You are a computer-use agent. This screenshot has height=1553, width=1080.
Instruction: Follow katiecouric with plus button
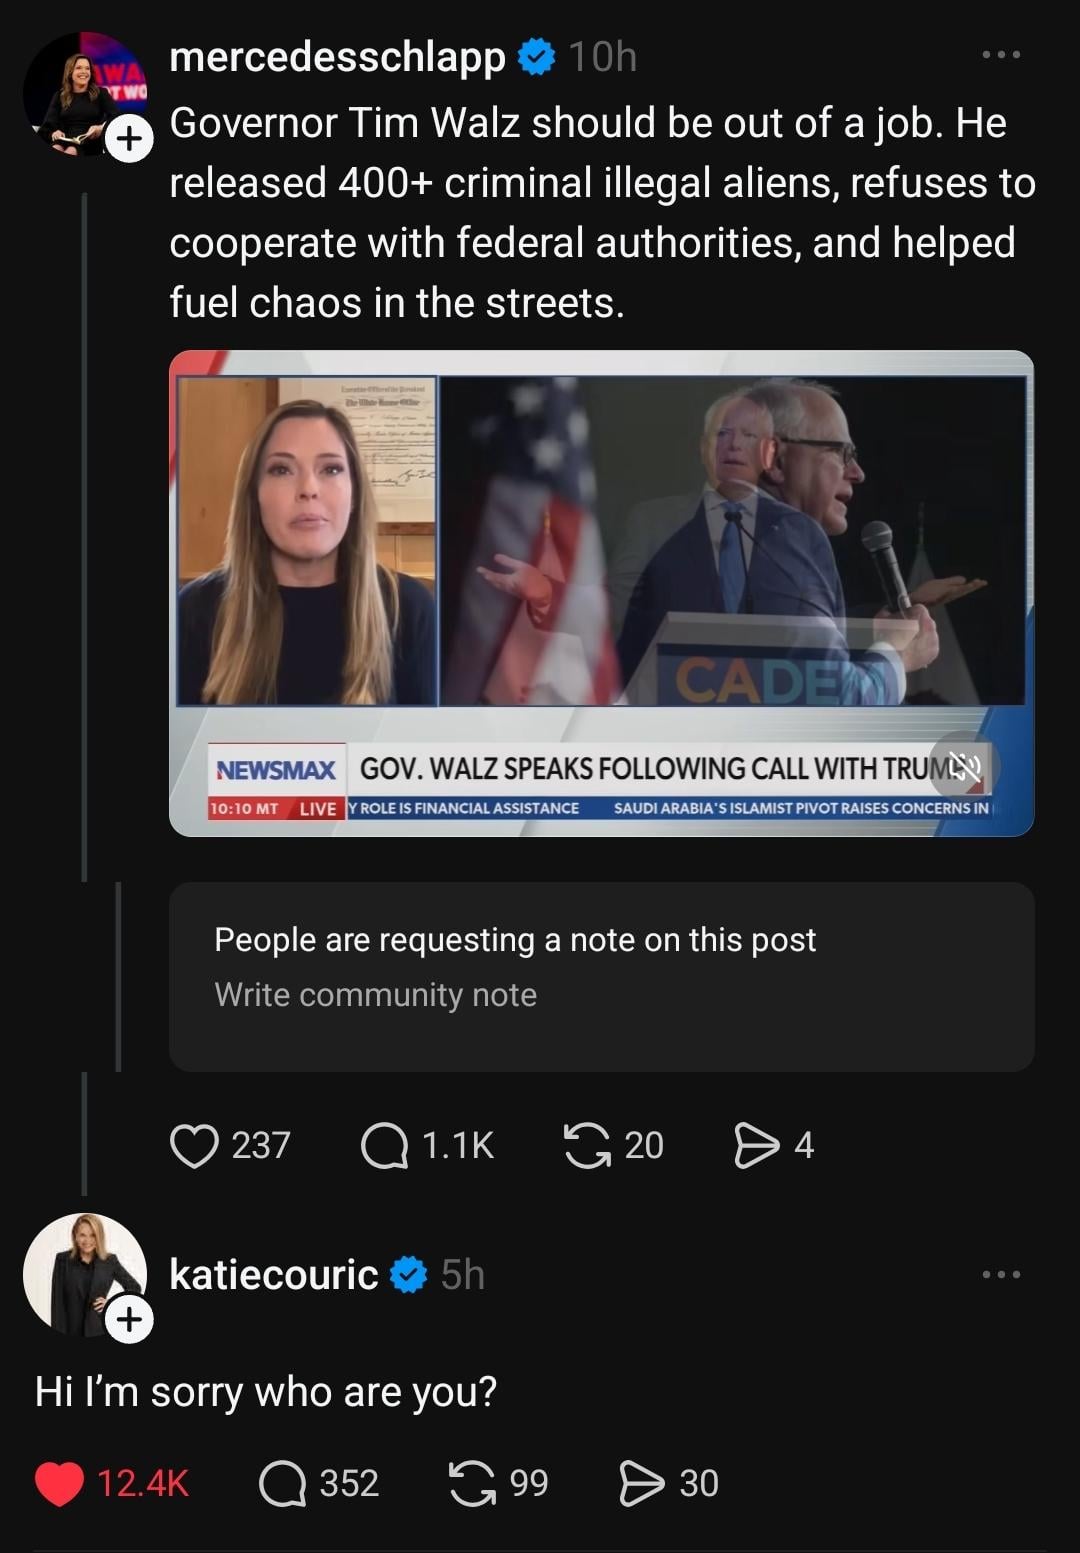click(129, 1319)
